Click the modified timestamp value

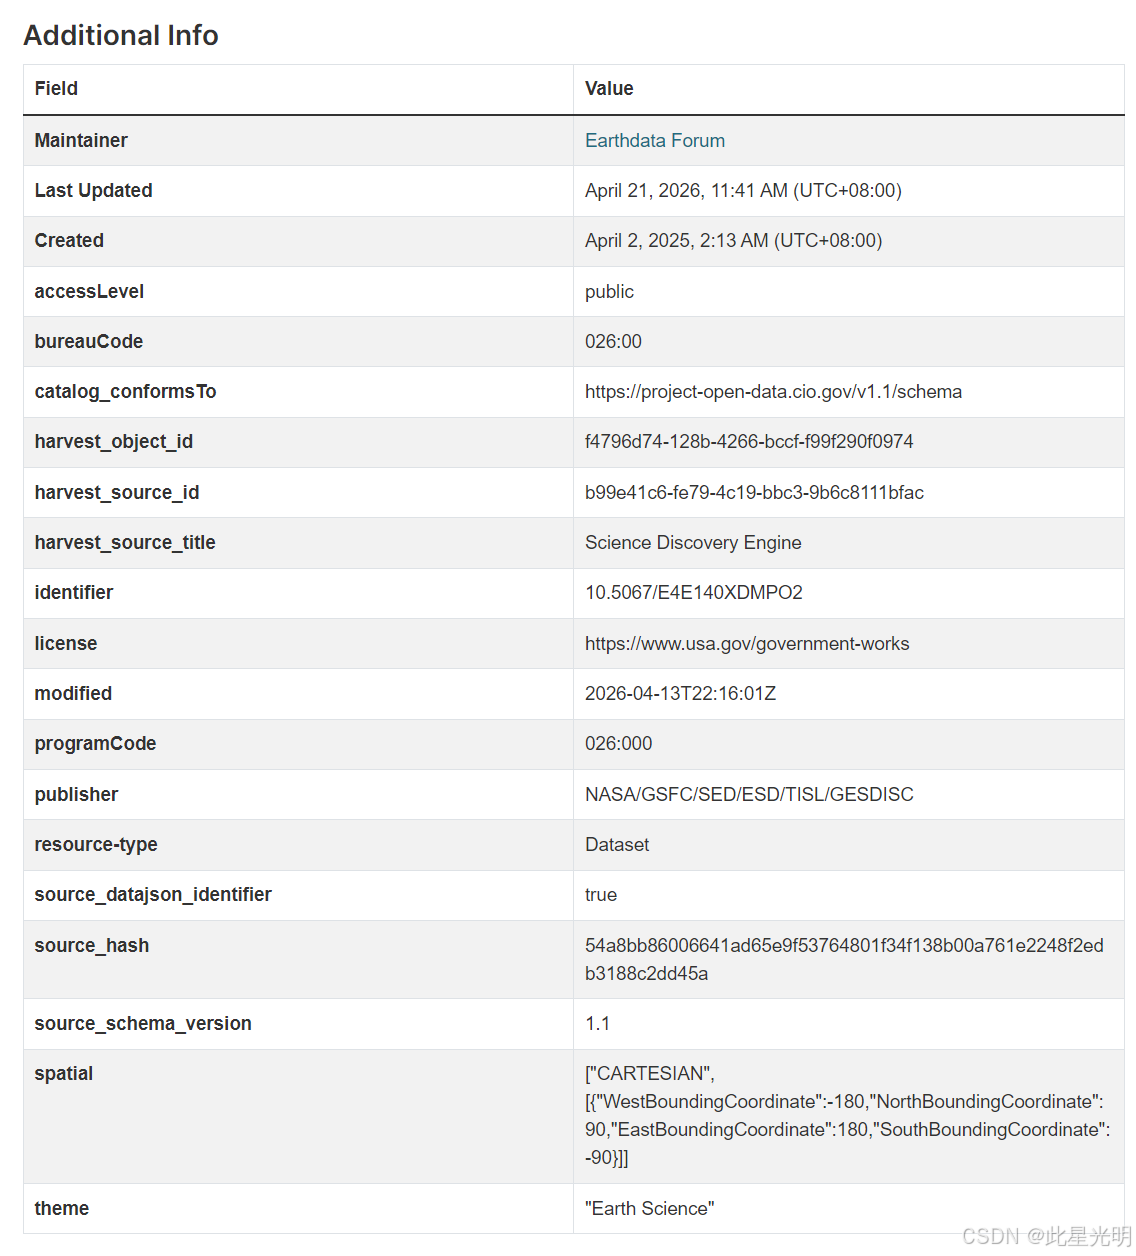pyautogui.click(x=680, y=694)
